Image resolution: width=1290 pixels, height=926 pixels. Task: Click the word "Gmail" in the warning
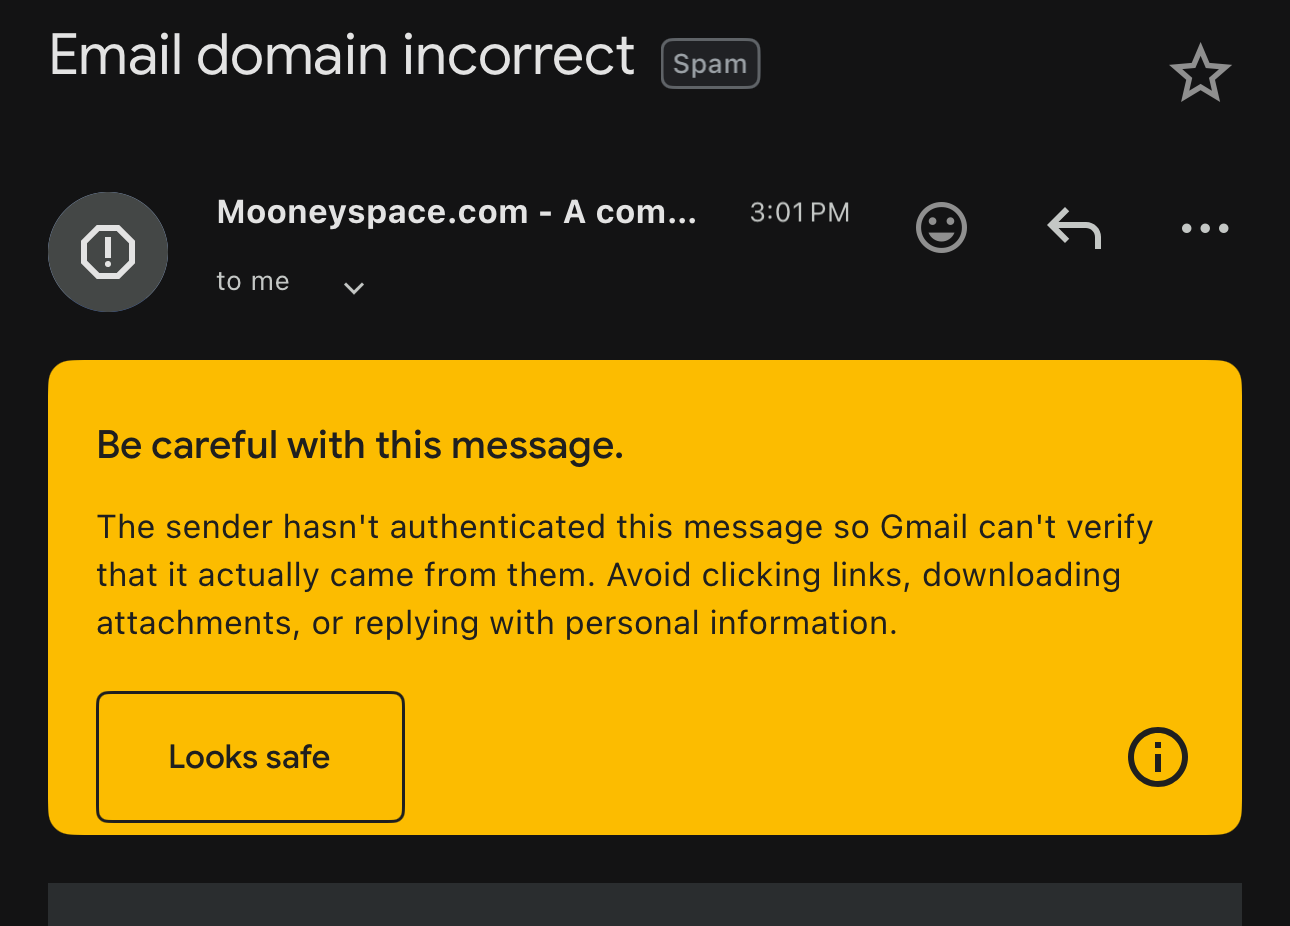point(923,527)
